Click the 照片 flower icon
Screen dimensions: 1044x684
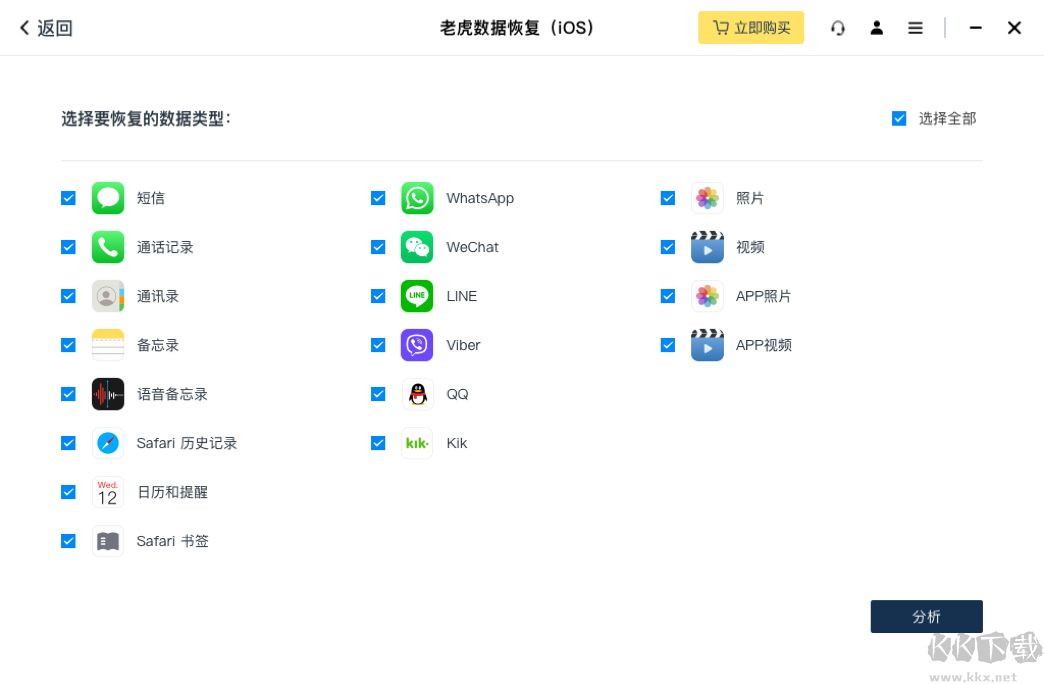707,198
